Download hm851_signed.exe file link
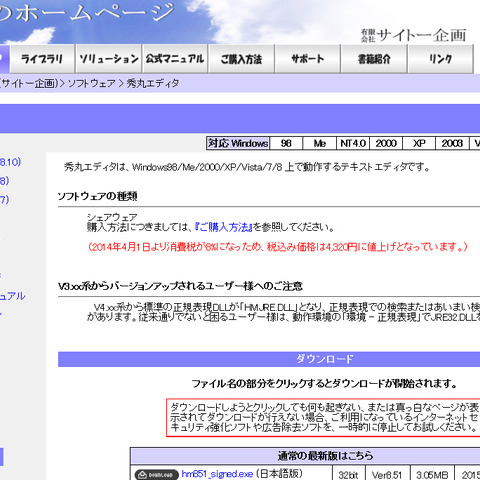Screen dimensions: 480x480 point(217,474)
